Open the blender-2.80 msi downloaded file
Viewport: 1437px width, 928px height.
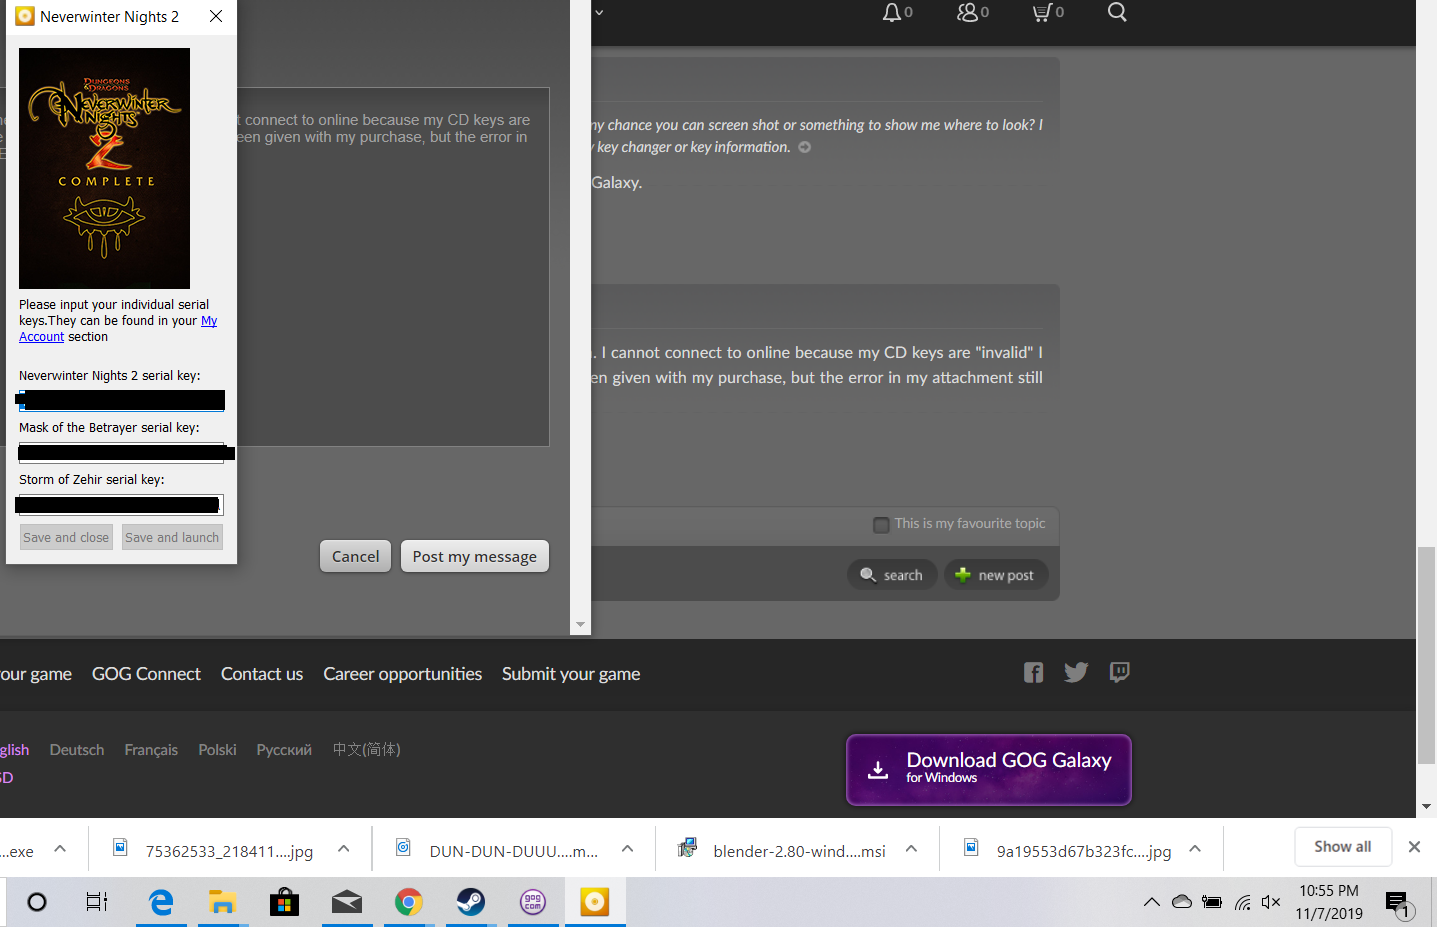click(799, 851)
